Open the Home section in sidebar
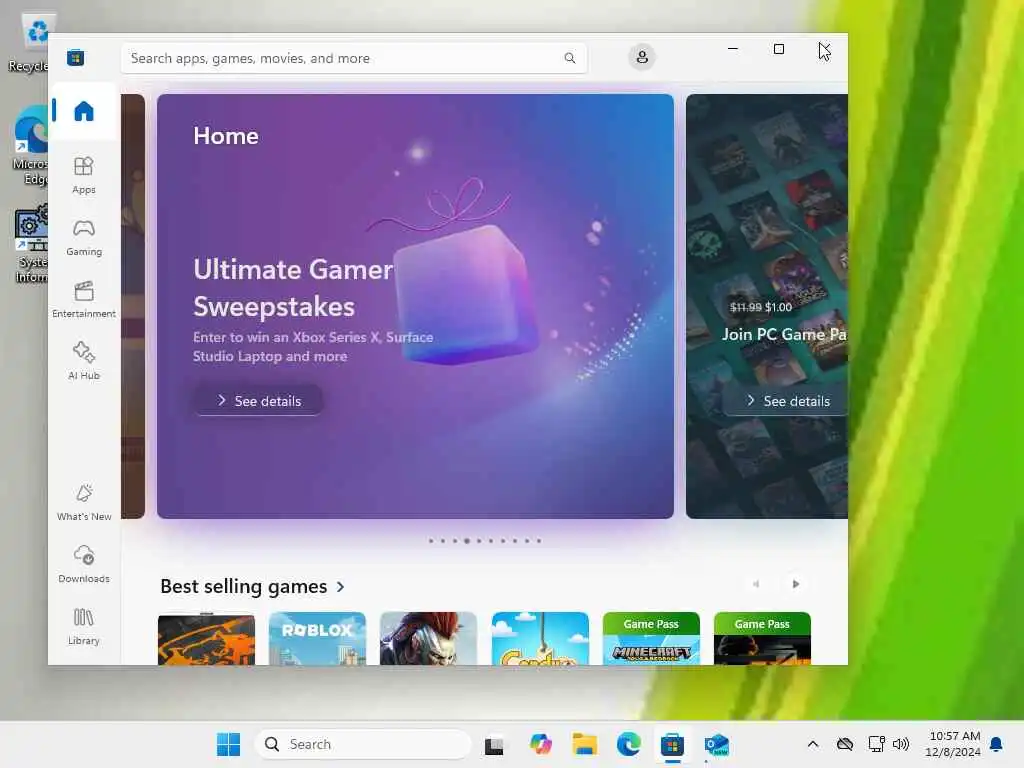 pos(84,111)
